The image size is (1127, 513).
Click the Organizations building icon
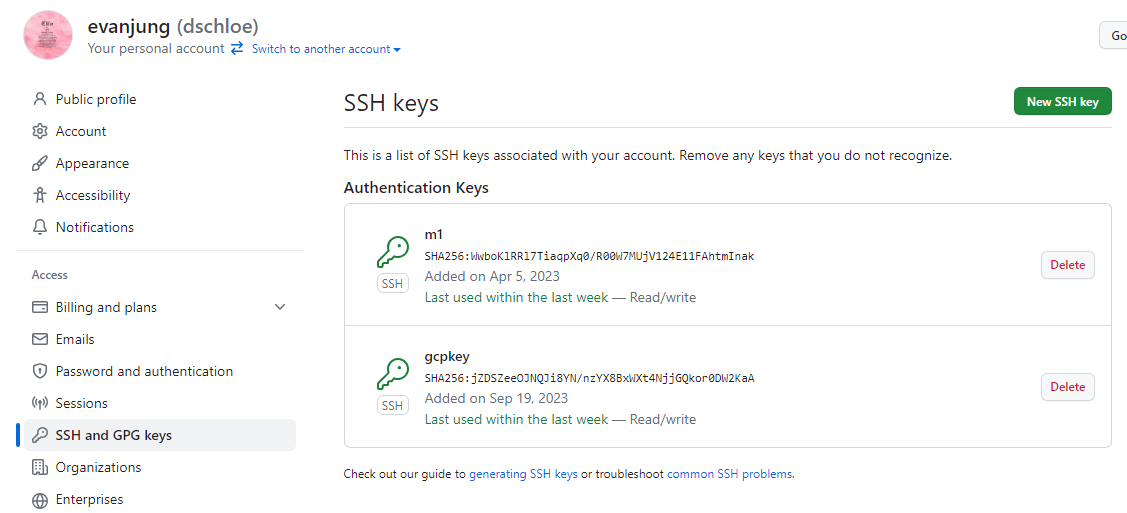(x=40, y=467)
